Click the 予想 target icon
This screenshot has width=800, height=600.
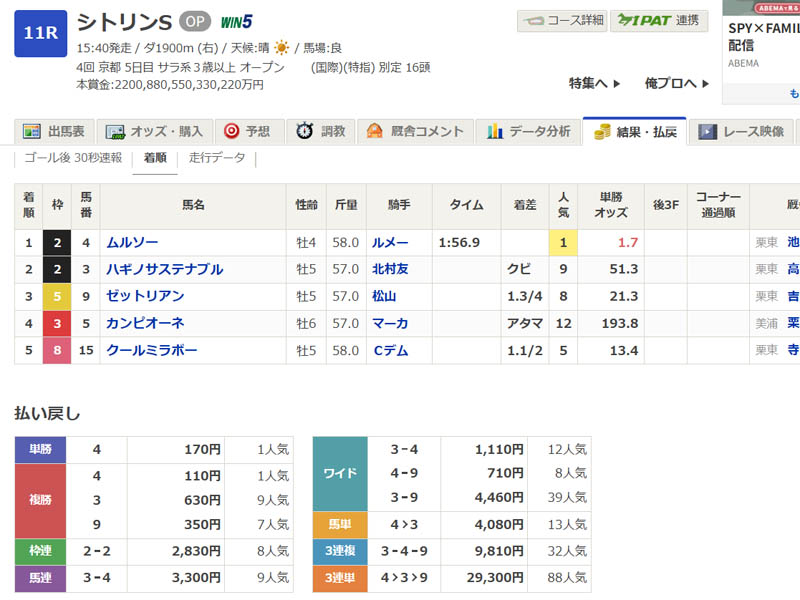(x=231, y=131)
